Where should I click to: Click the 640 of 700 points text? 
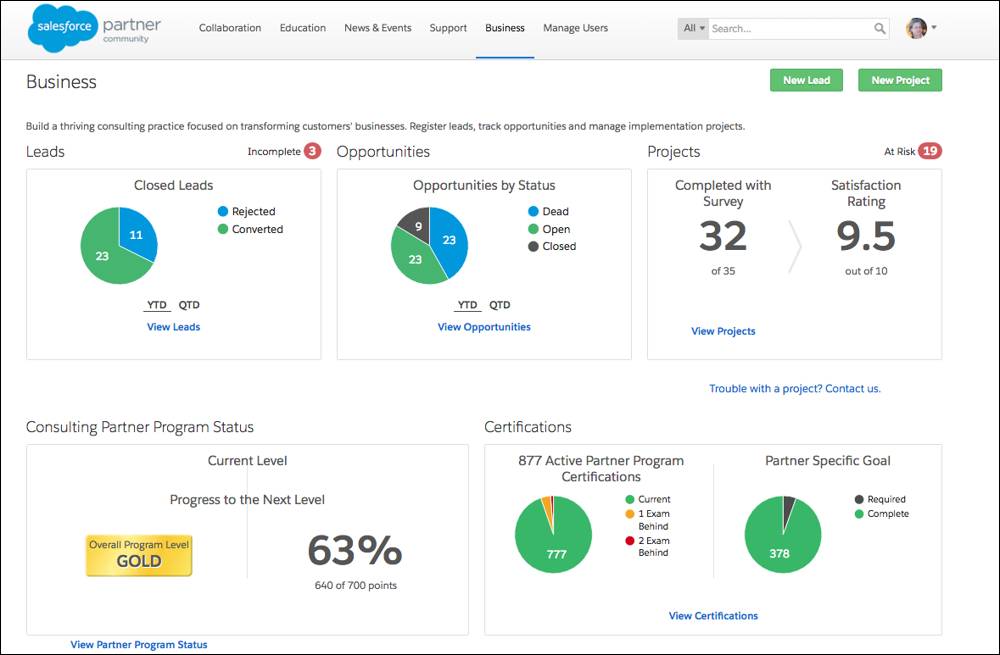click(355, 585)
